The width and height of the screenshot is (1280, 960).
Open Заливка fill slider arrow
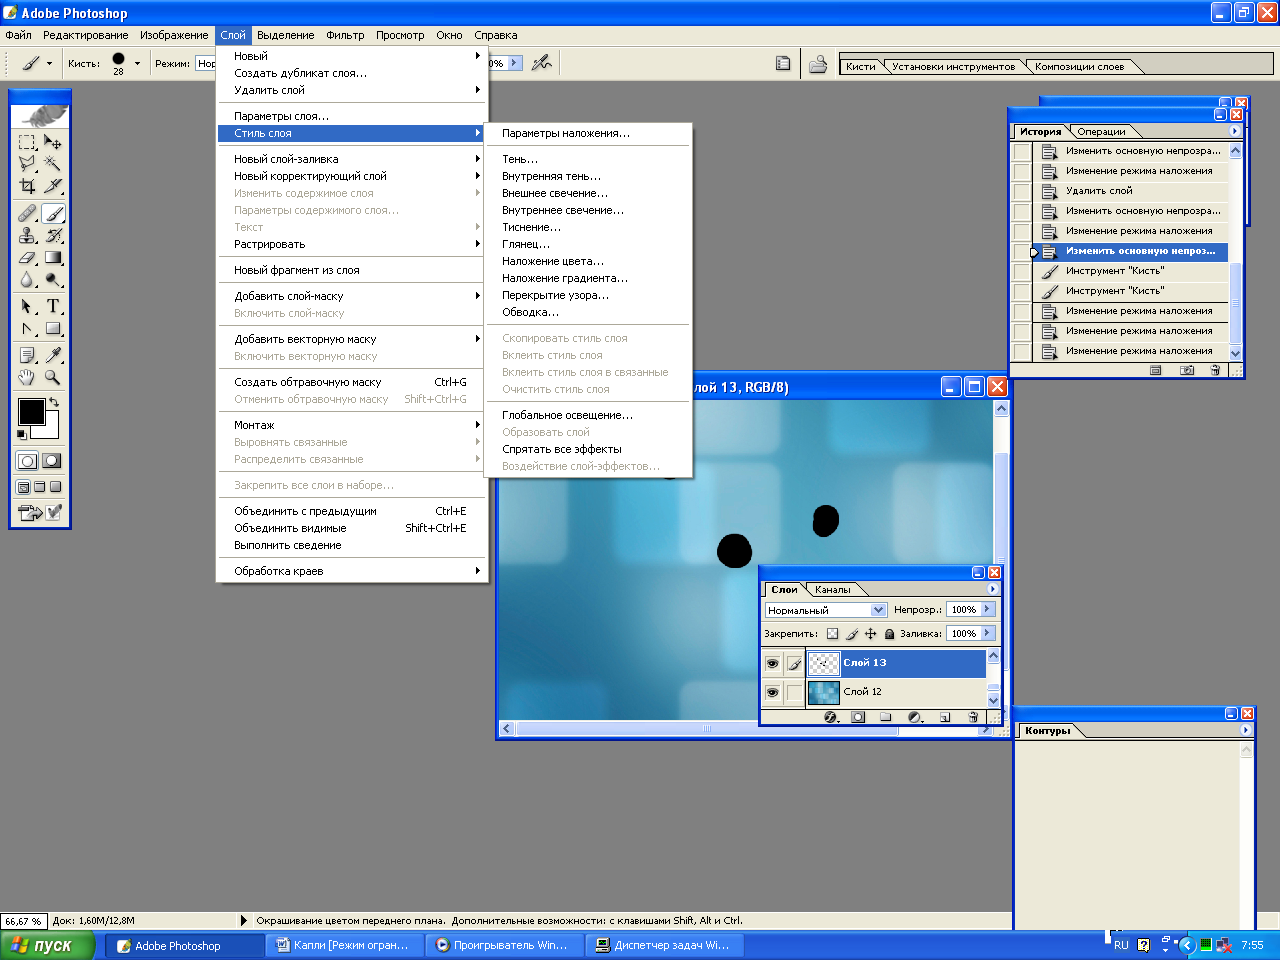(x=988, y=633)
